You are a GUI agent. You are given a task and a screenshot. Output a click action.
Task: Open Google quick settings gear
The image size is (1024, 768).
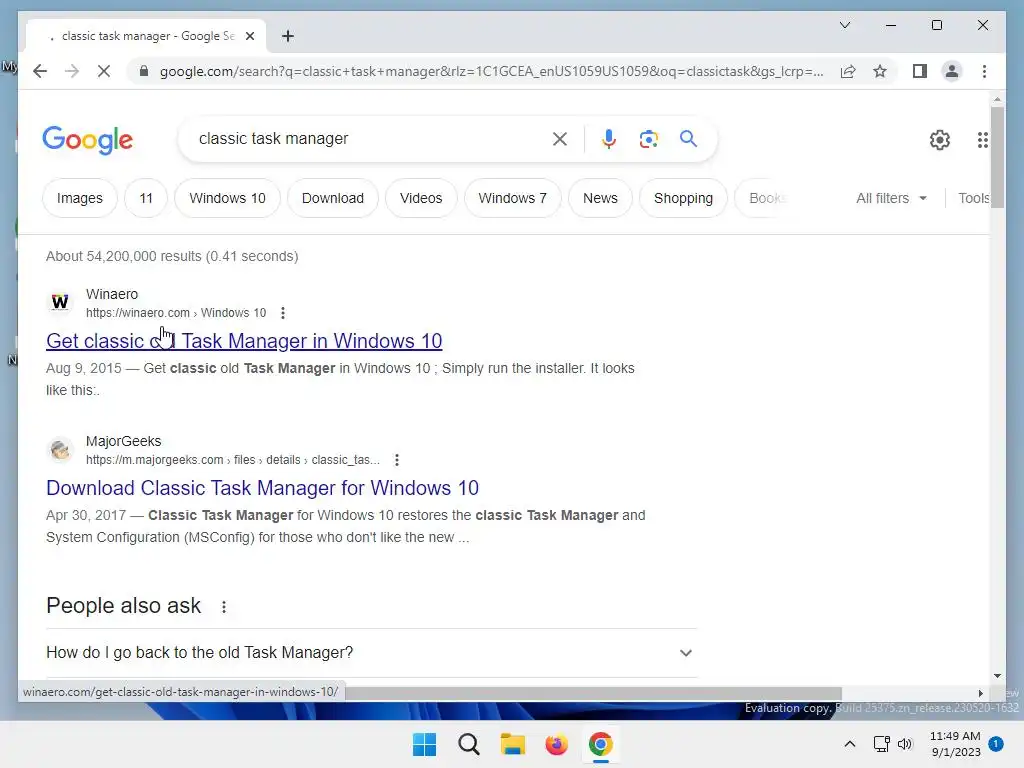pyautogui.click(x=939, y=140)
